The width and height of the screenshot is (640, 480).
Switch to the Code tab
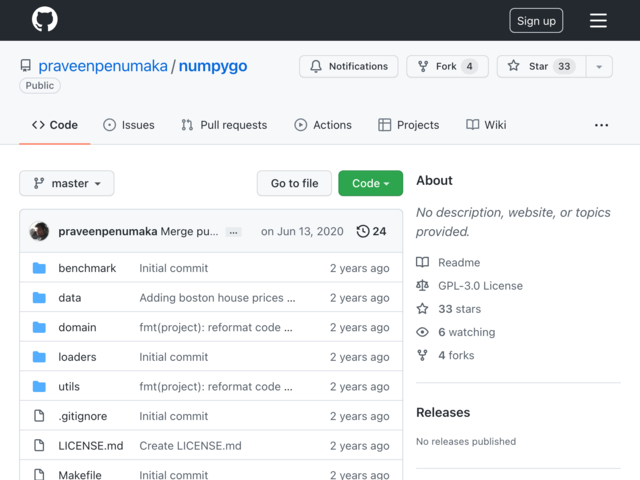point(55,125)
